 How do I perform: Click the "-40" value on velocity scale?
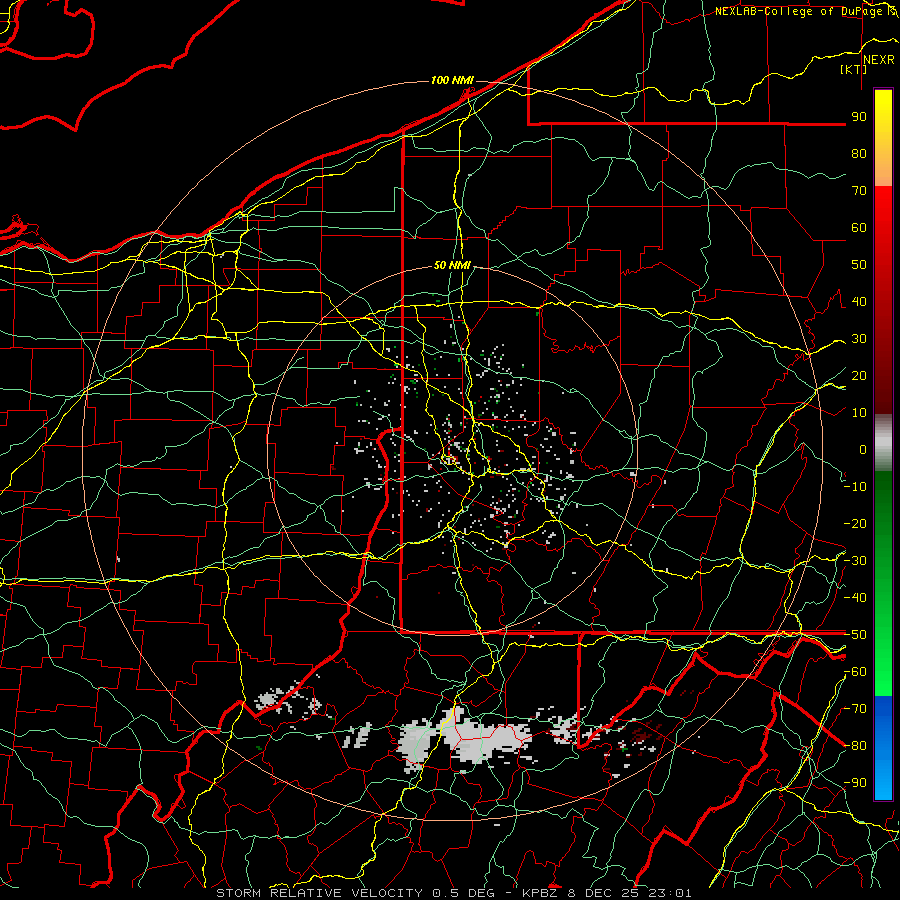click(855, 598)
